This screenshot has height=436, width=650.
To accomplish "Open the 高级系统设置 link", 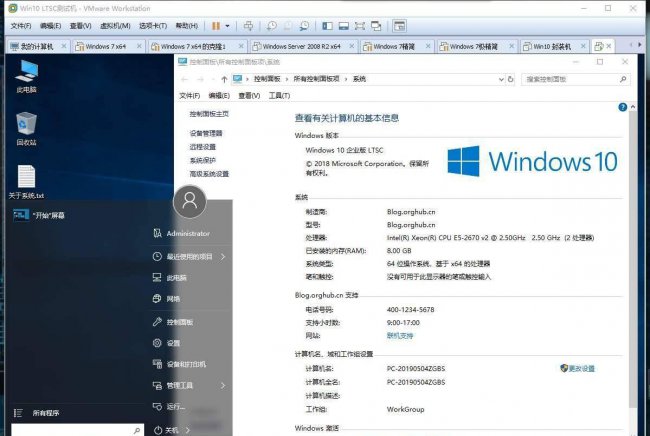I will click(209, 174).
